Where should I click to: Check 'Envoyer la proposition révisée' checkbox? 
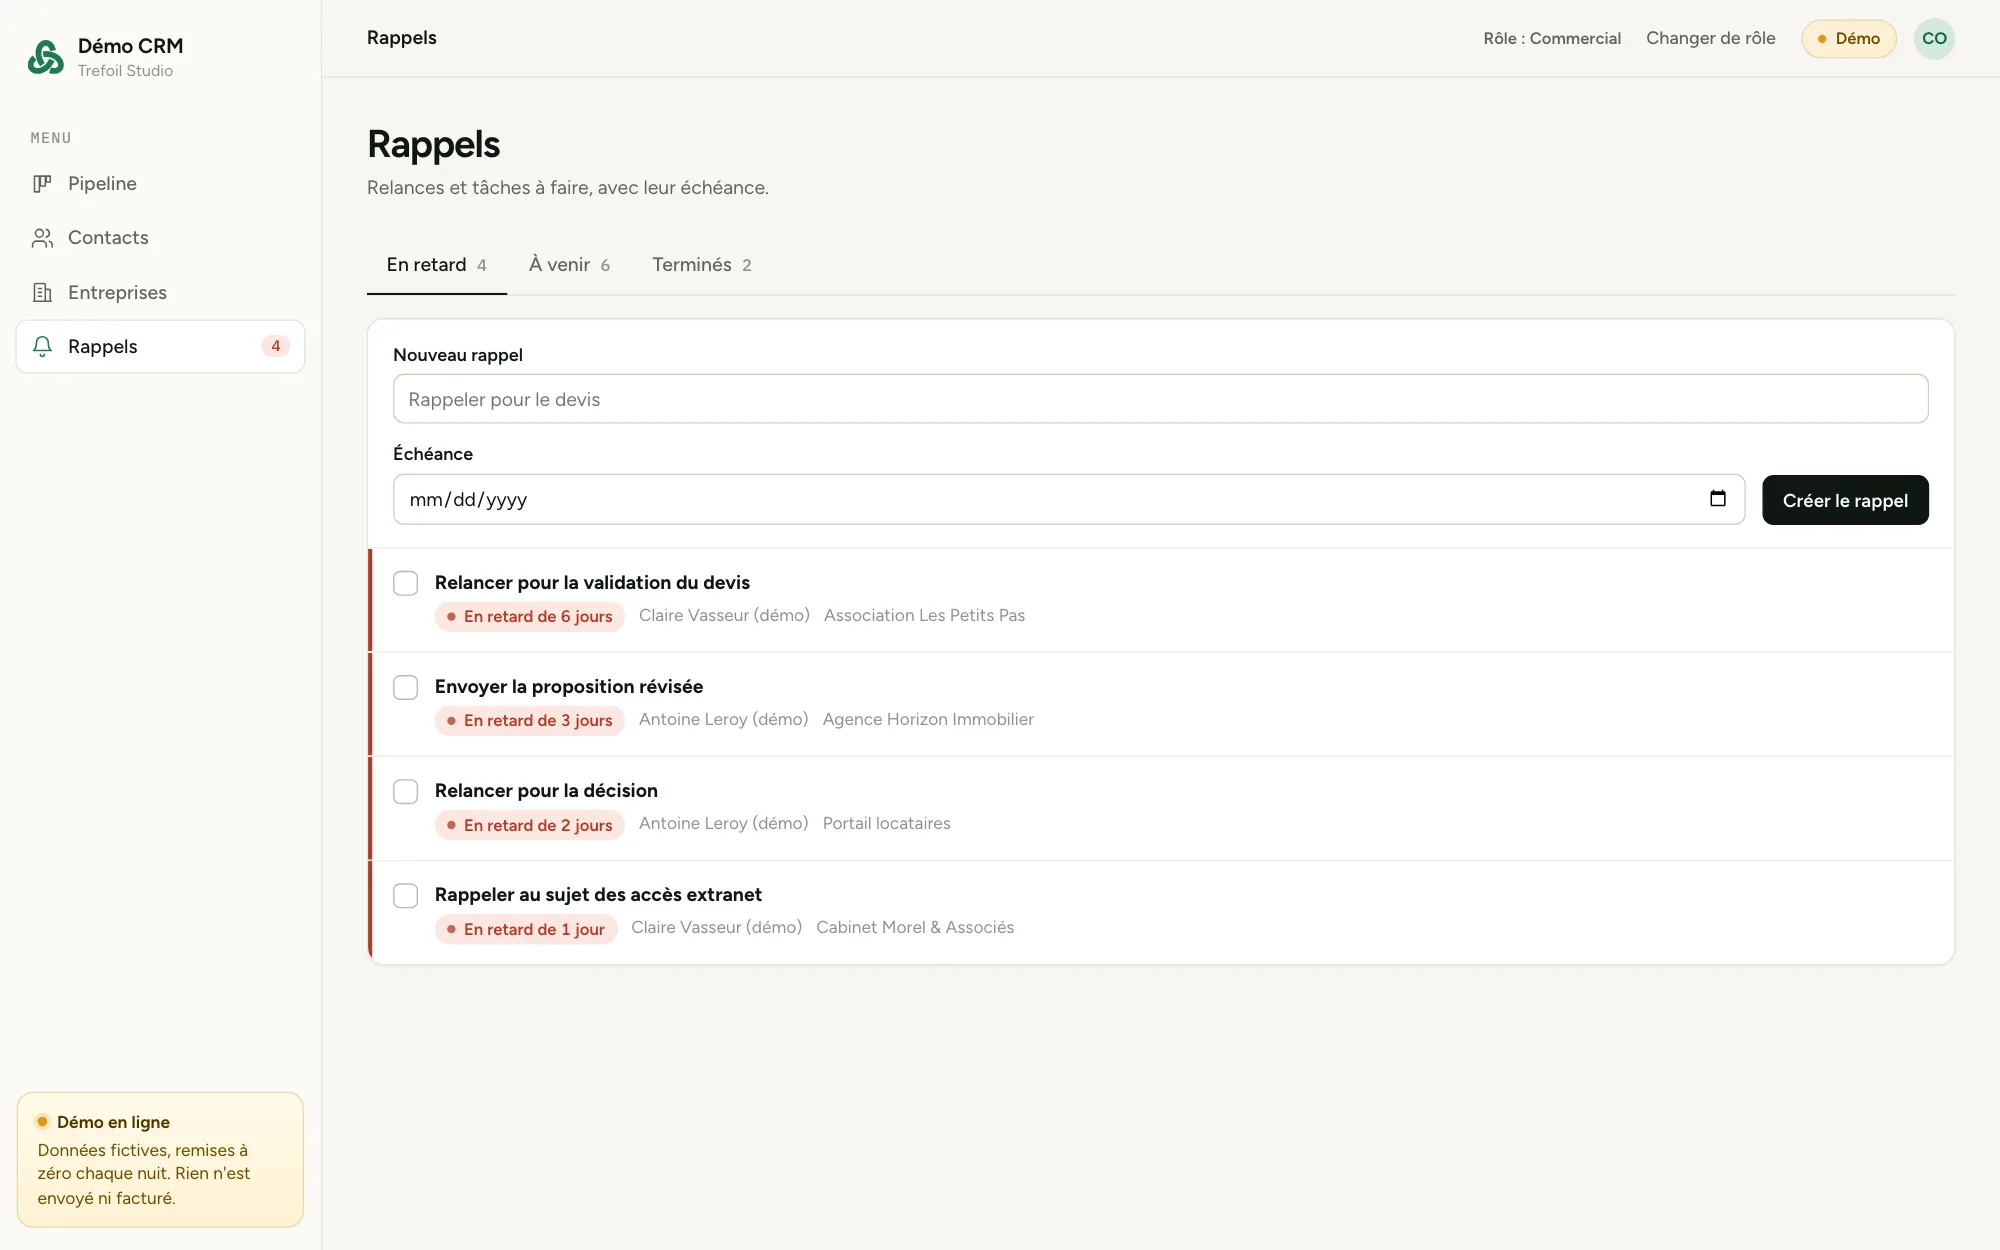pyautogui.click(x=405, y=687)
